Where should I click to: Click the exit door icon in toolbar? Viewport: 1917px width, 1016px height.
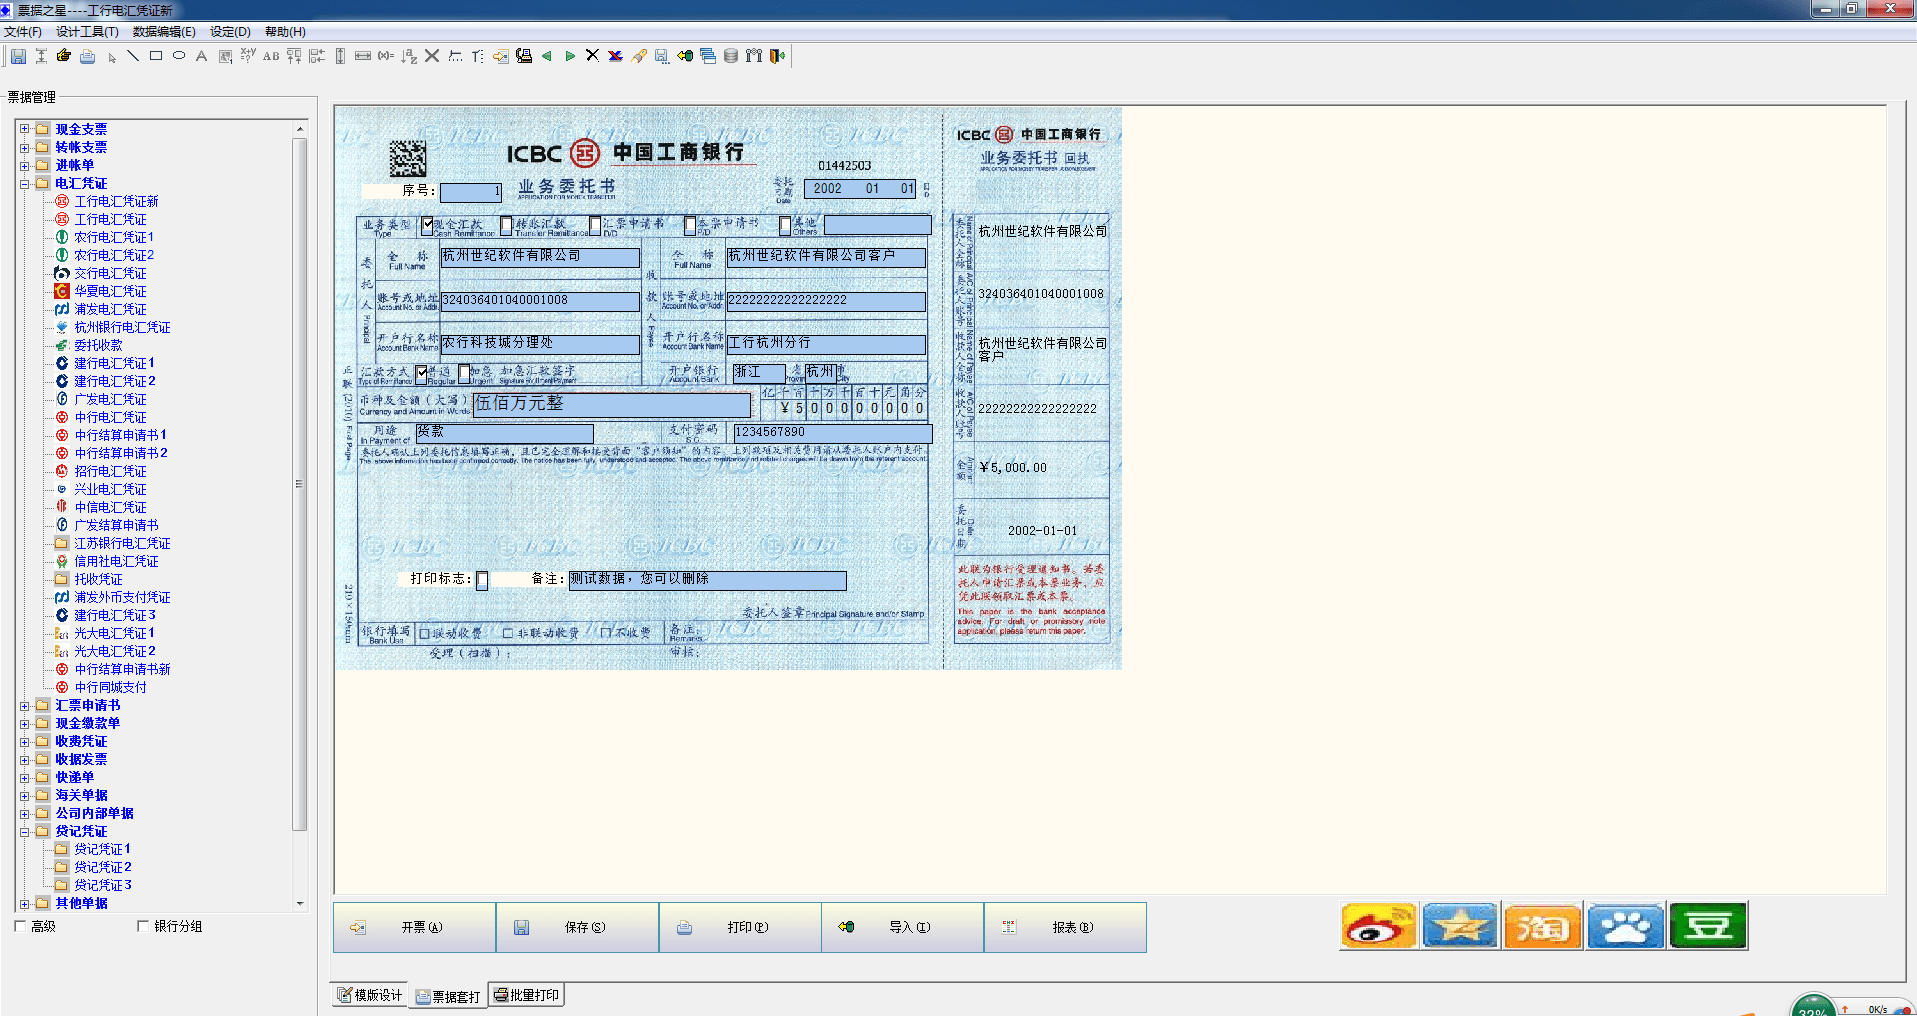777,56
